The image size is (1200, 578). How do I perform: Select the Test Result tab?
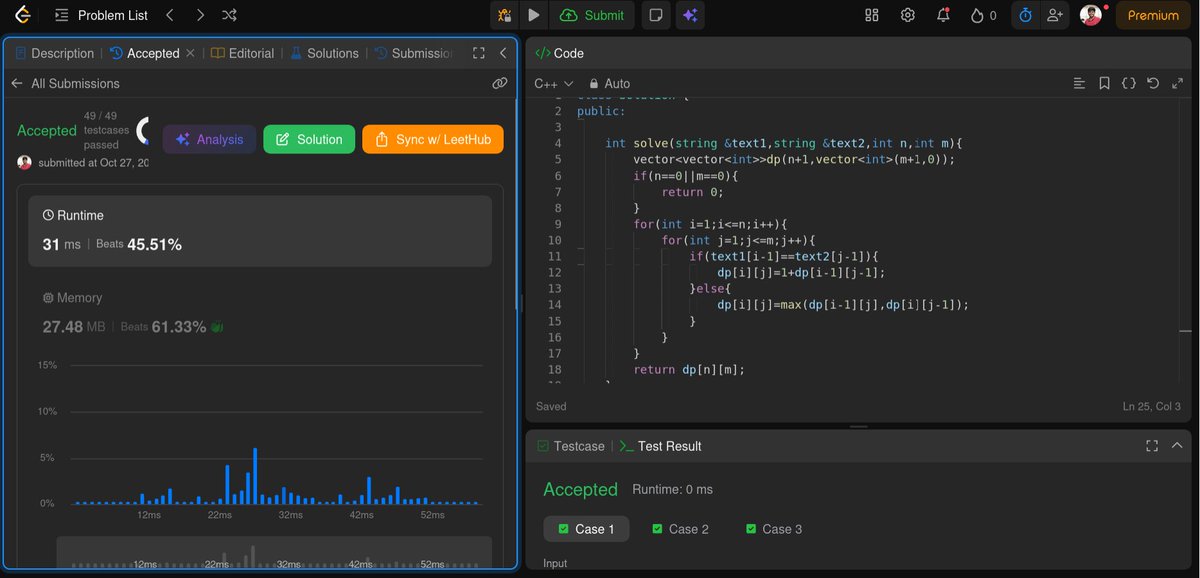click(x=661, y=446)
